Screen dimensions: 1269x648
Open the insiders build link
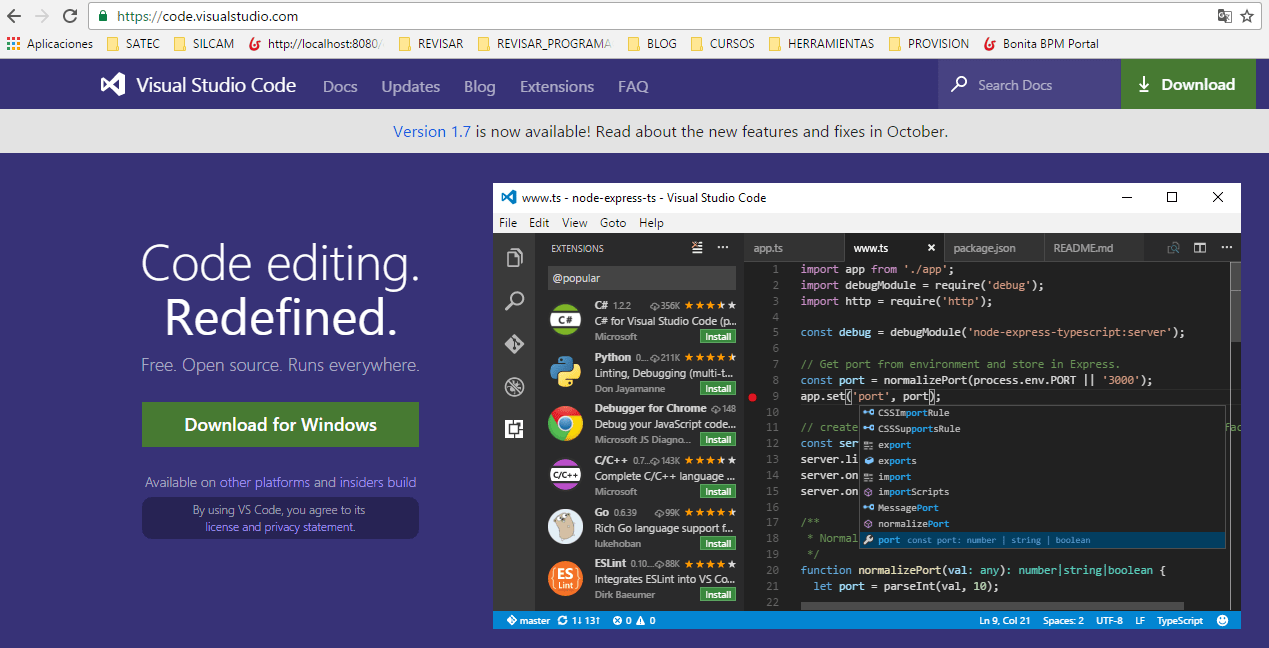[x=378, y=482]
